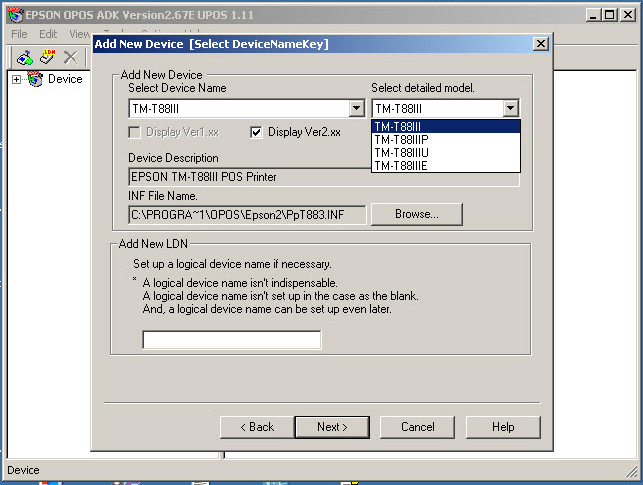Image resolution: width=643 pixels, height=485 pixels.
Task: Click the Add LDN toolbar icon
Action: coord(48,57)
